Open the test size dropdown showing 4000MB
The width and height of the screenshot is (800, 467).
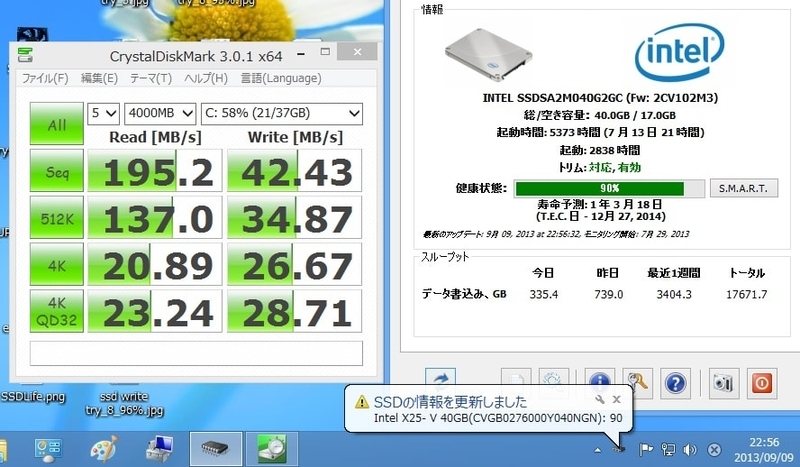pyautogui.click(x=160, y=113)
